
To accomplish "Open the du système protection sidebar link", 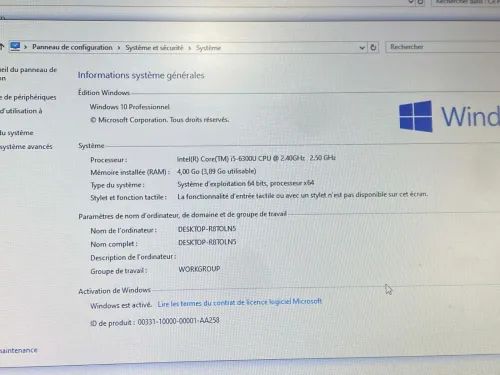I will [x=17, y=133].
